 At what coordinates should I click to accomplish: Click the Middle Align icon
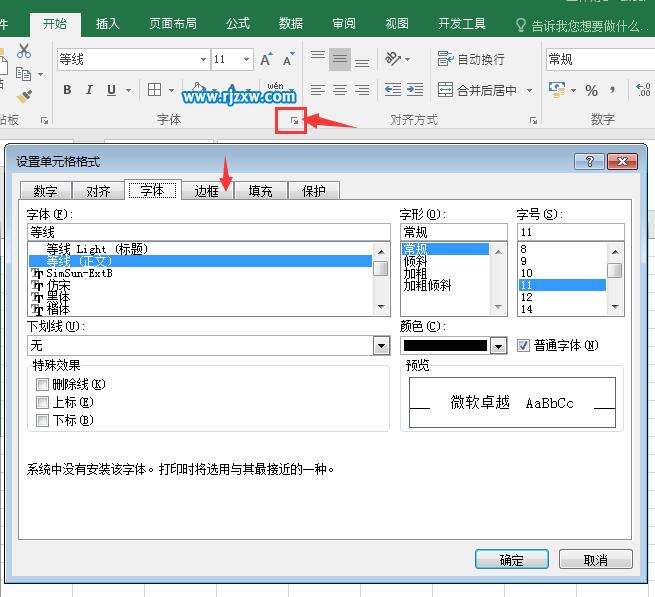(x=340, y=59)
